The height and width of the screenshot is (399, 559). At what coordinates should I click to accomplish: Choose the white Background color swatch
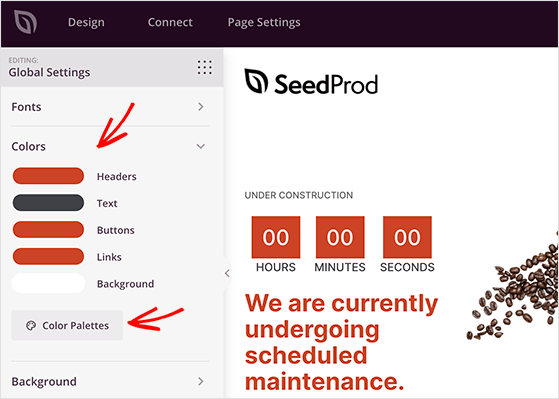pos(48,283)
